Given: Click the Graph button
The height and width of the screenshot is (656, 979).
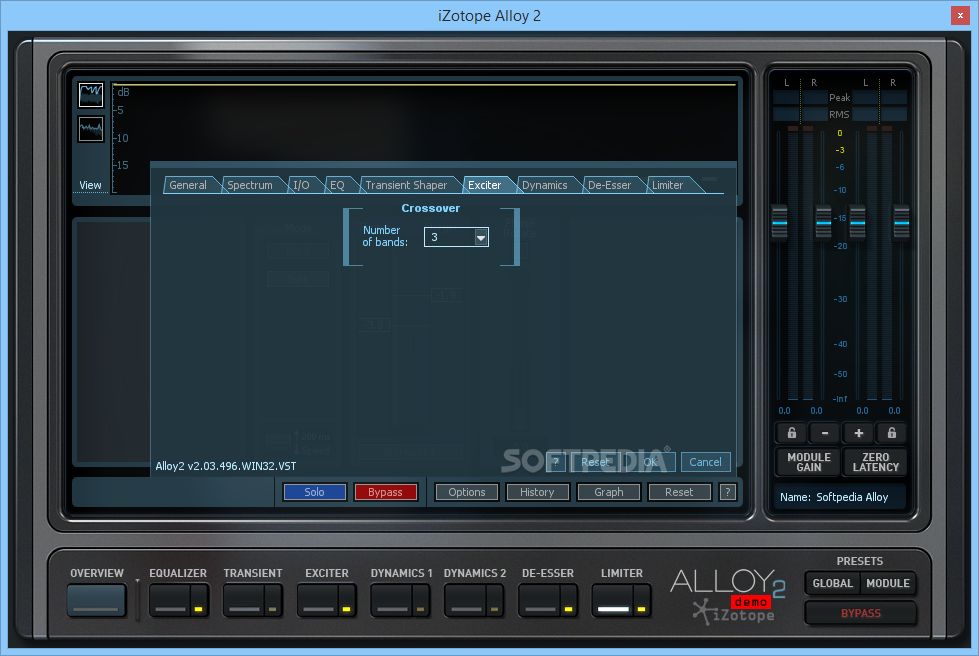Looking at the screenshot, I should 609,492.
